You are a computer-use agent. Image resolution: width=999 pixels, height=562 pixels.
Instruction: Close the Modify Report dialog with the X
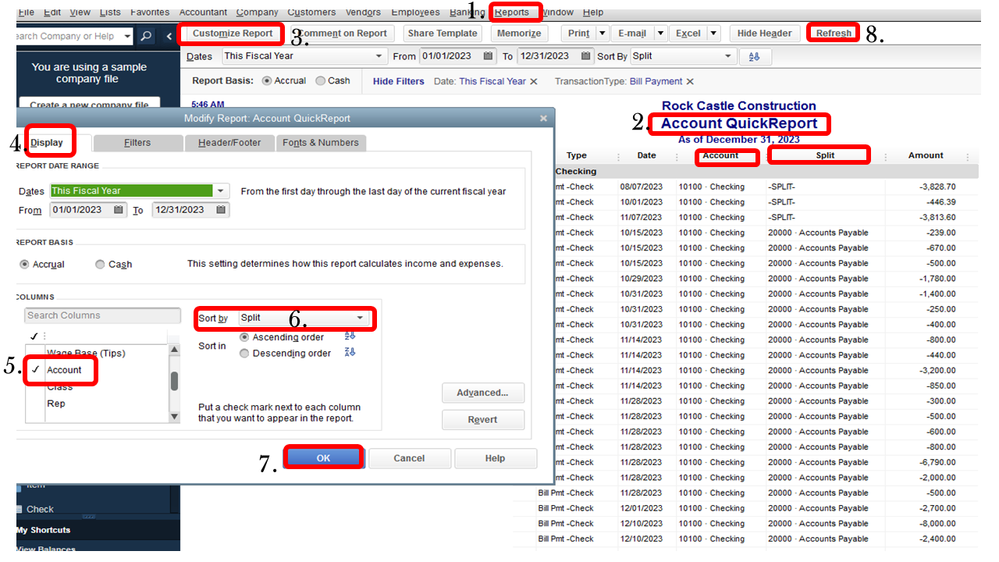543,119
